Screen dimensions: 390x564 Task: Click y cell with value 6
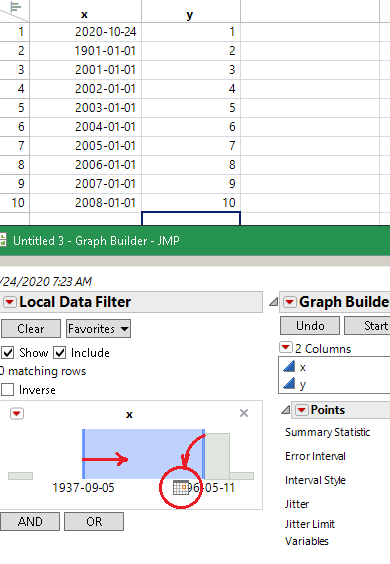click(x=191, y=127)
